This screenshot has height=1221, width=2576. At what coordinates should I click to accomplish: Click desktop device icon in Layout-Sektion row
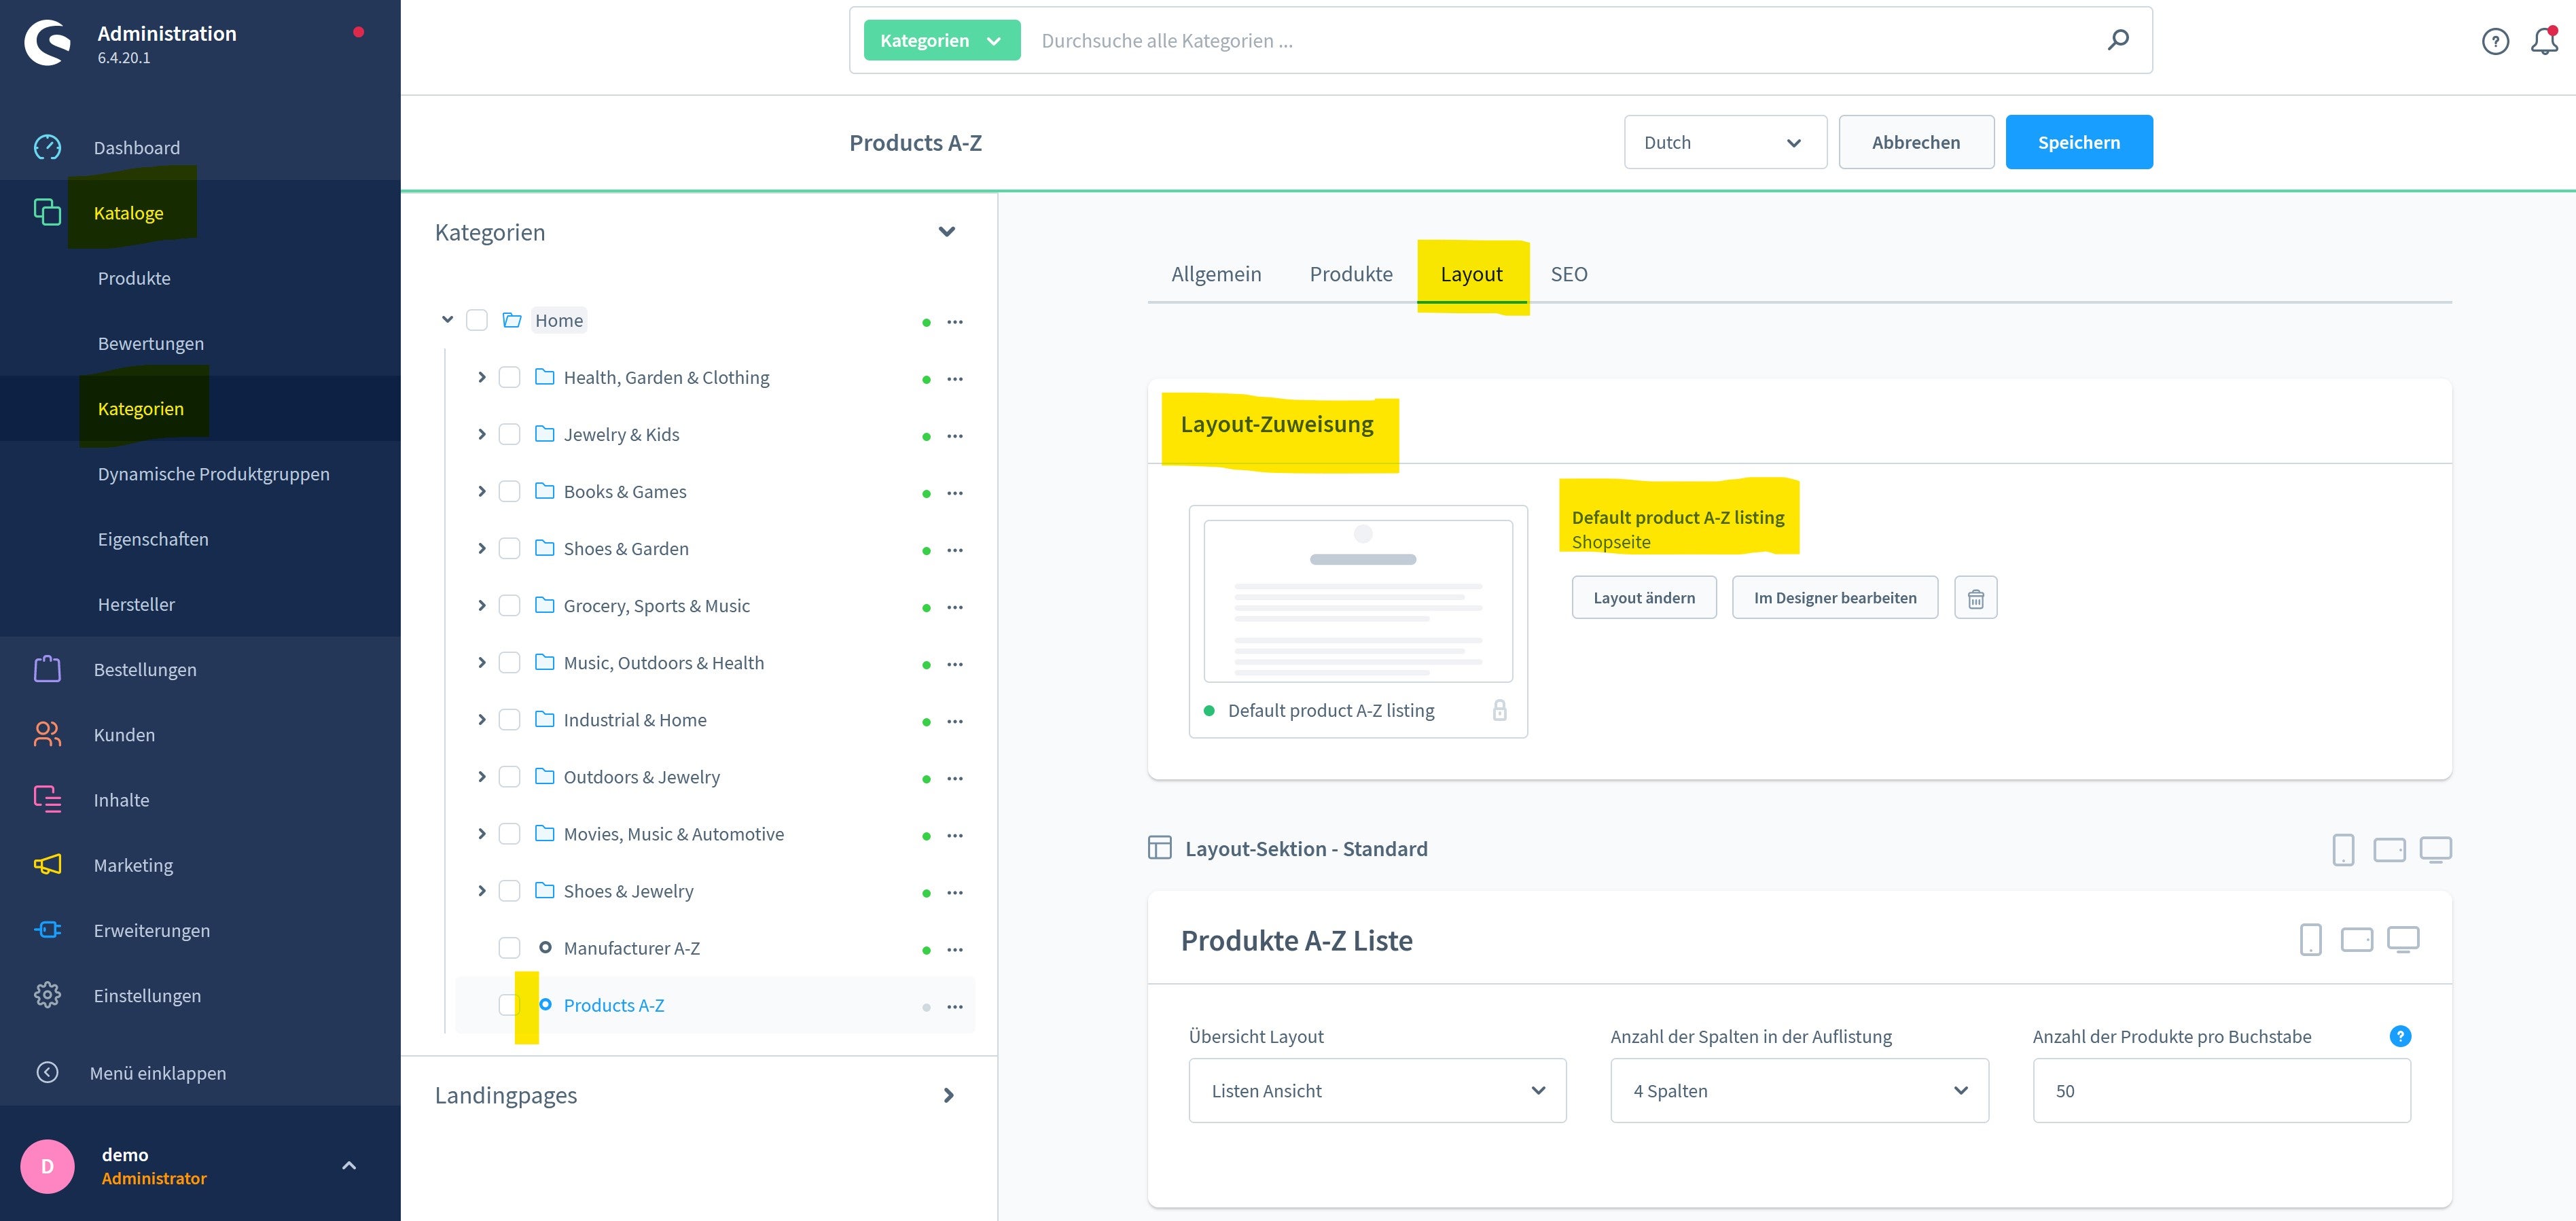click(2435, 849)
